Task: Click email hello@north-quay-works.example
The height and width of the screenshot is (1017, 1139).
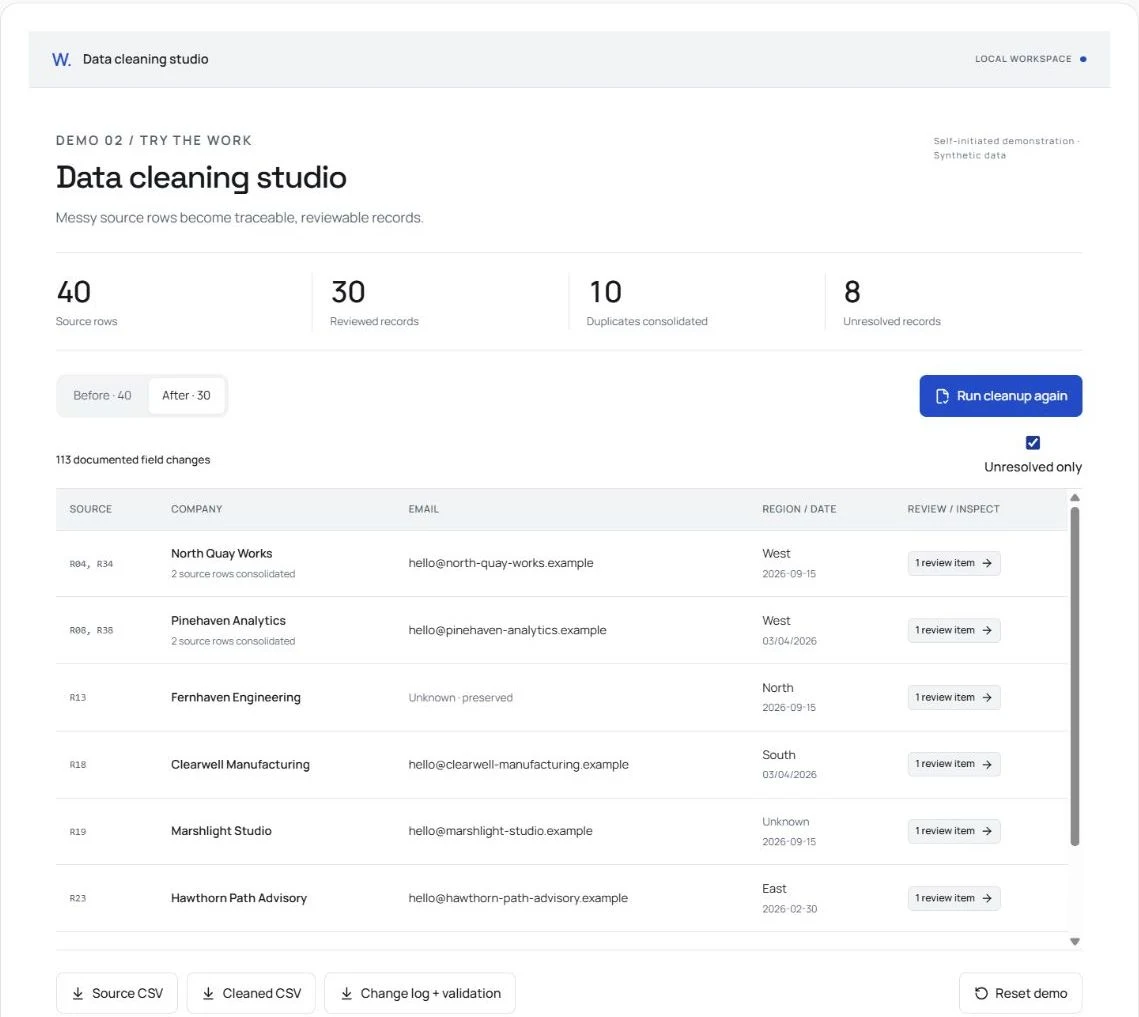Action: (500, 563)
